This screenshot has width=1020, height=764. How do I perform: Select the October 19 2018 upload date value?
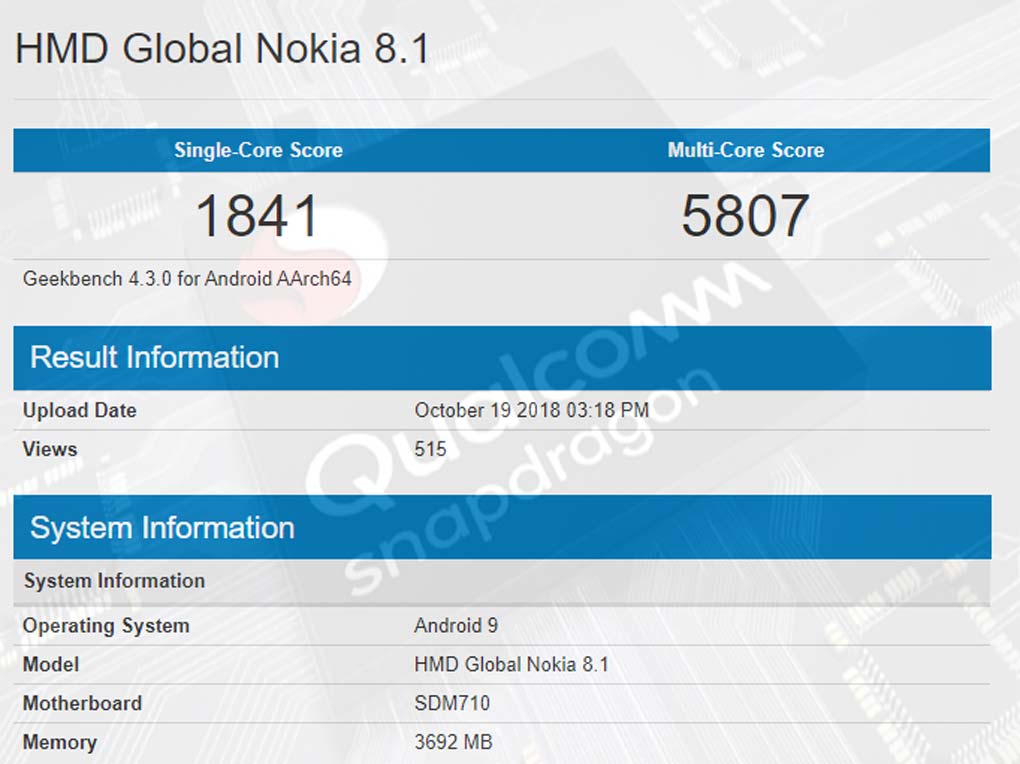tap(531, 410)
